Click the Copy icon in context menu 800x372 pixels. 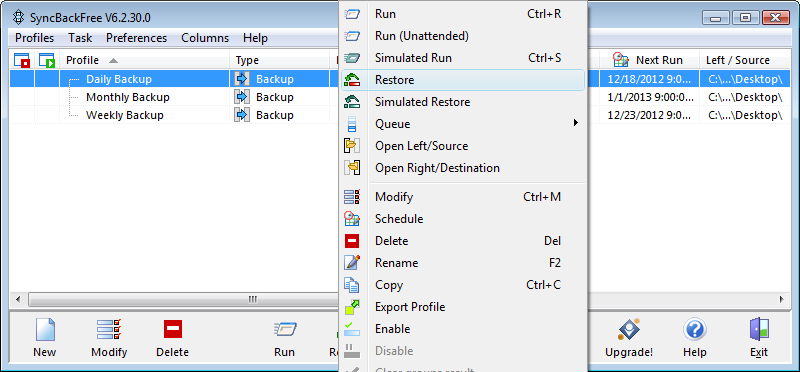tap(353, 285)
